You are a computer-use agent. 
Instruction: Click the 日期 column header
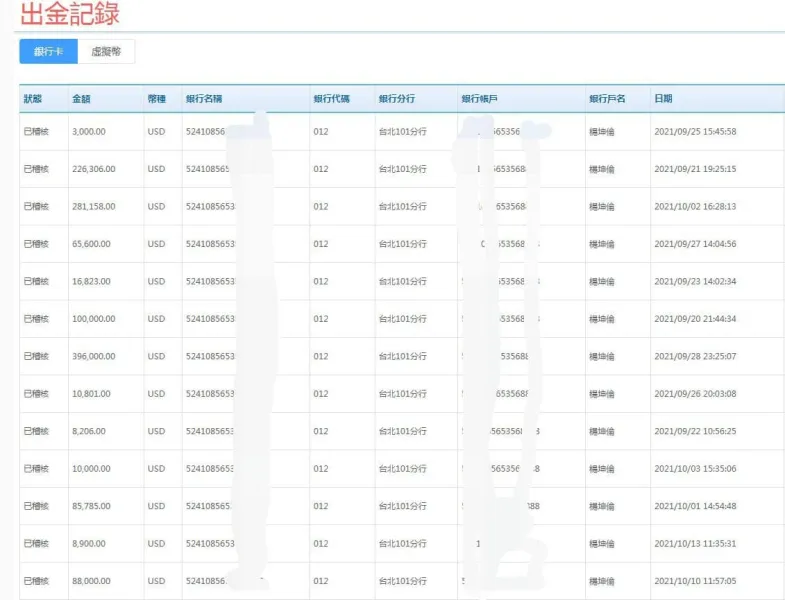tap(663, 99)
